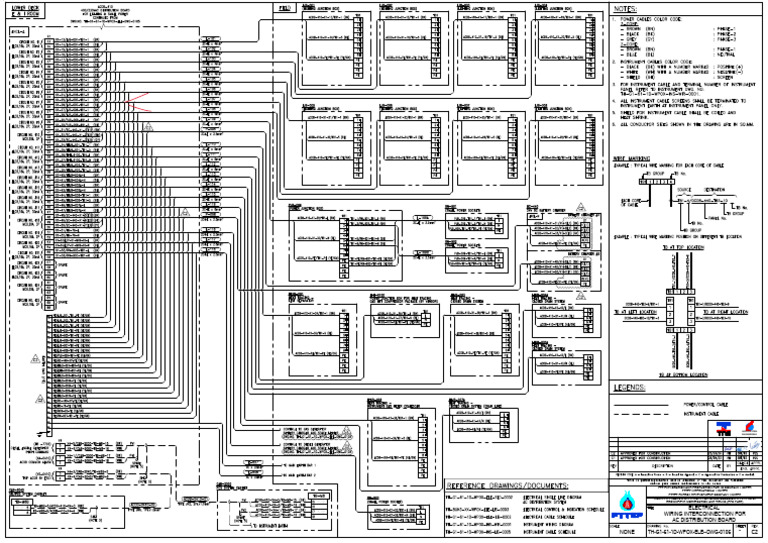Select note 1 "POWER CABLES COLOR CODE"
768x543 pixels.
pos(650,19)
